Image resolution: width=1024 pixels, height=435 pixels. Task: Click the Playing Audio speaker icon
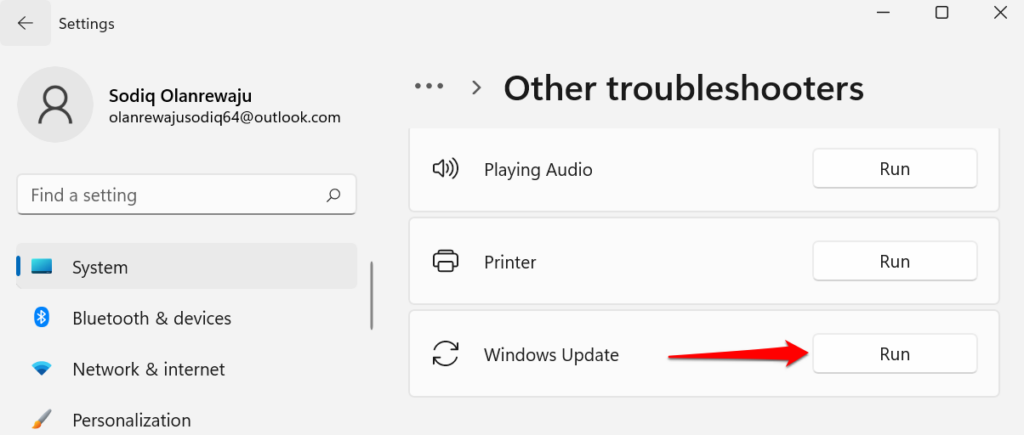[445, 169]
